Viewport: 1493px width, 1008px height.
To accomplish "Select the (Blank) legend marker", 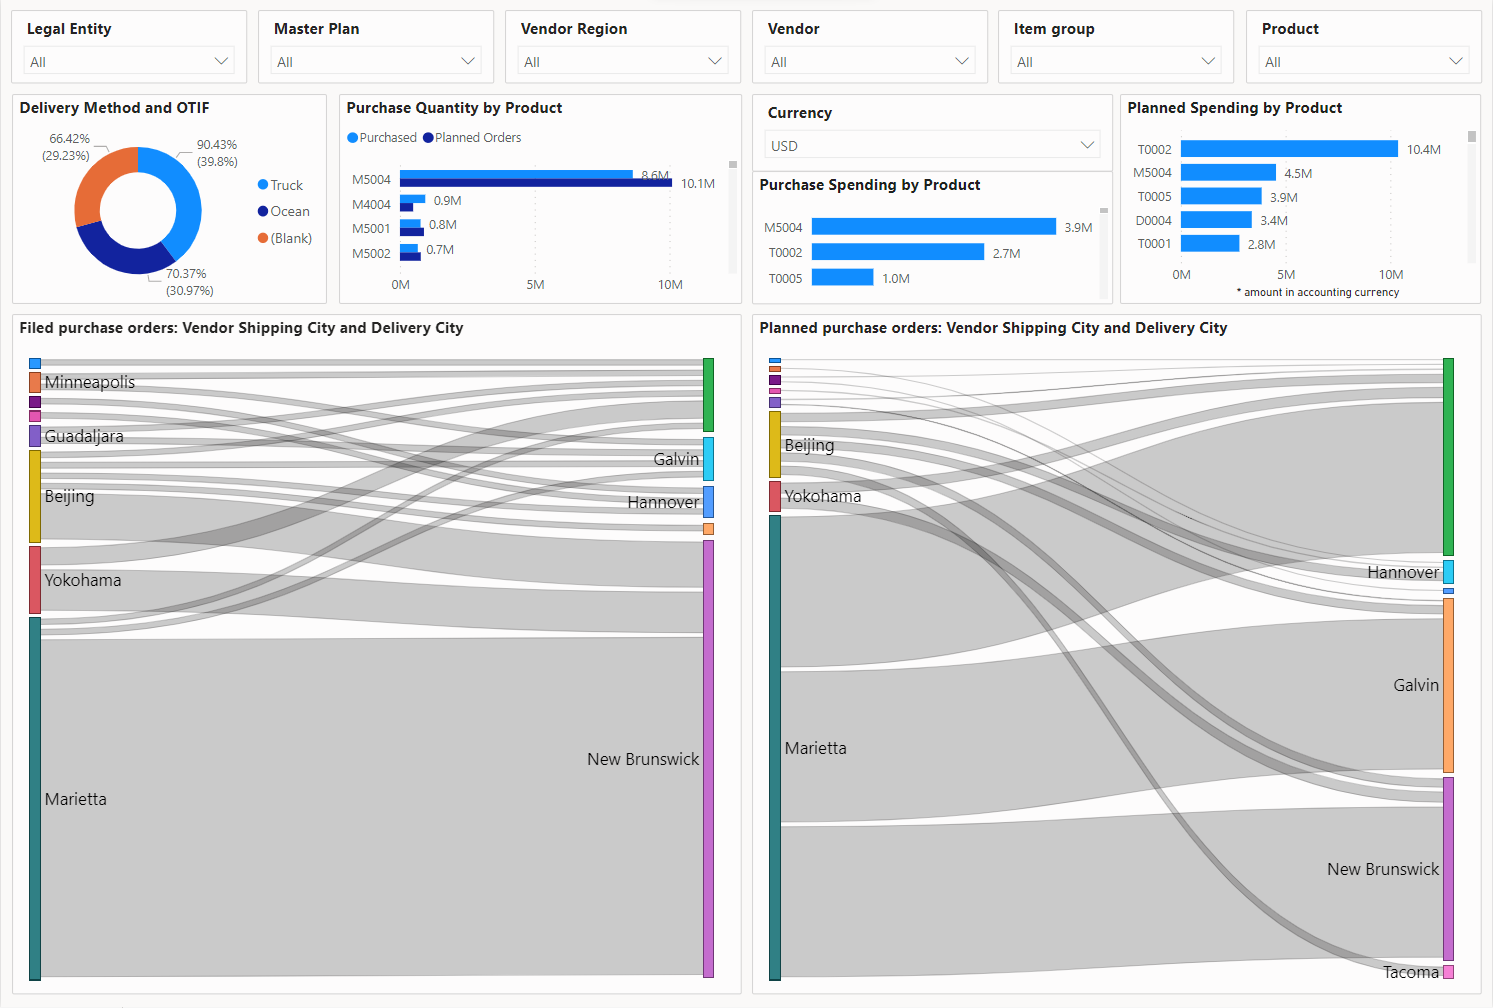I will (x=263, y=238).
